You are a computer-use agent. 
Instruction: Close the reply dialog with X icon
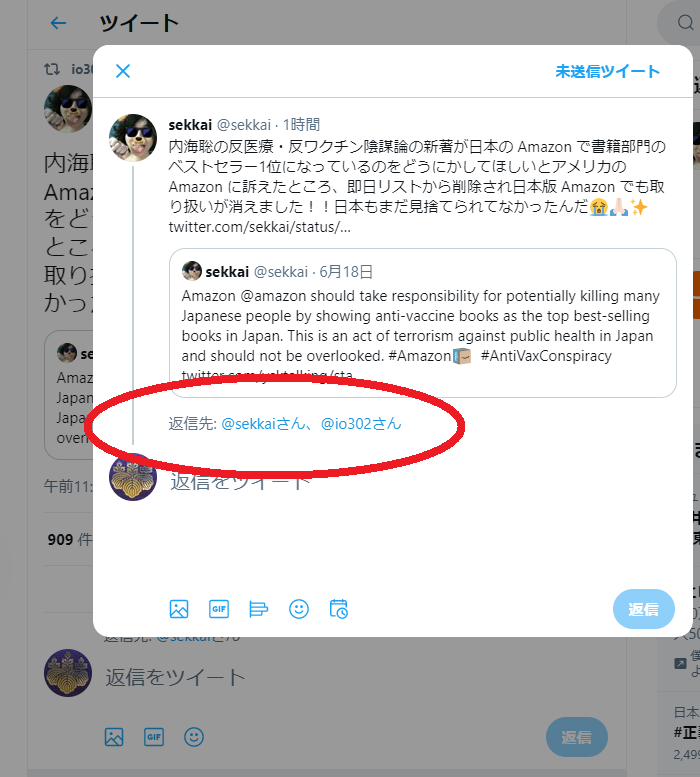click(123, 71)
